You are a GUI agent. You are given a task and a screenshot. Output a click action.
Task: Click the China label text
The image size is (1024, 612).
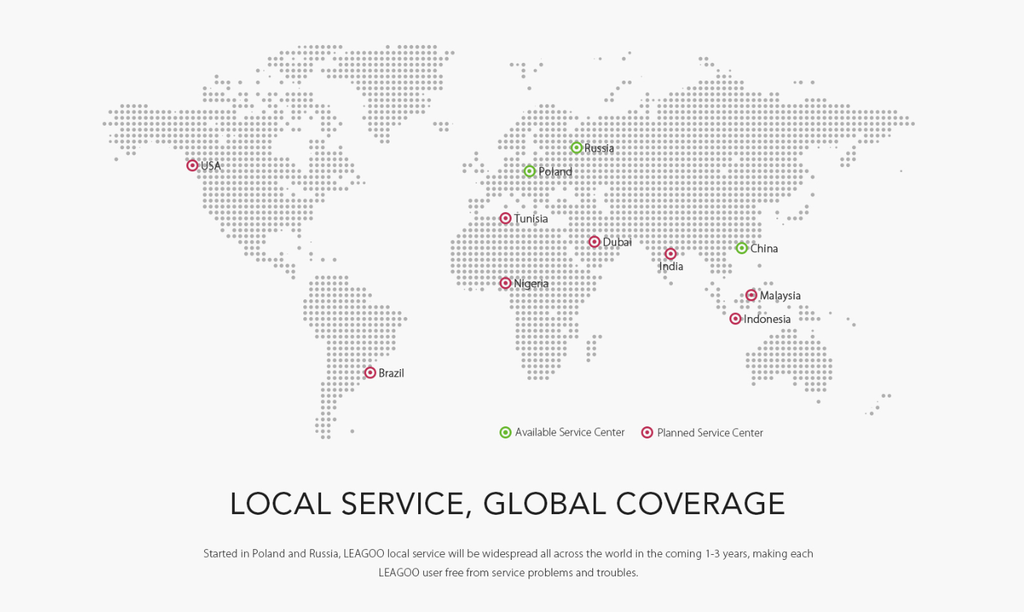[x=763, y=248]
